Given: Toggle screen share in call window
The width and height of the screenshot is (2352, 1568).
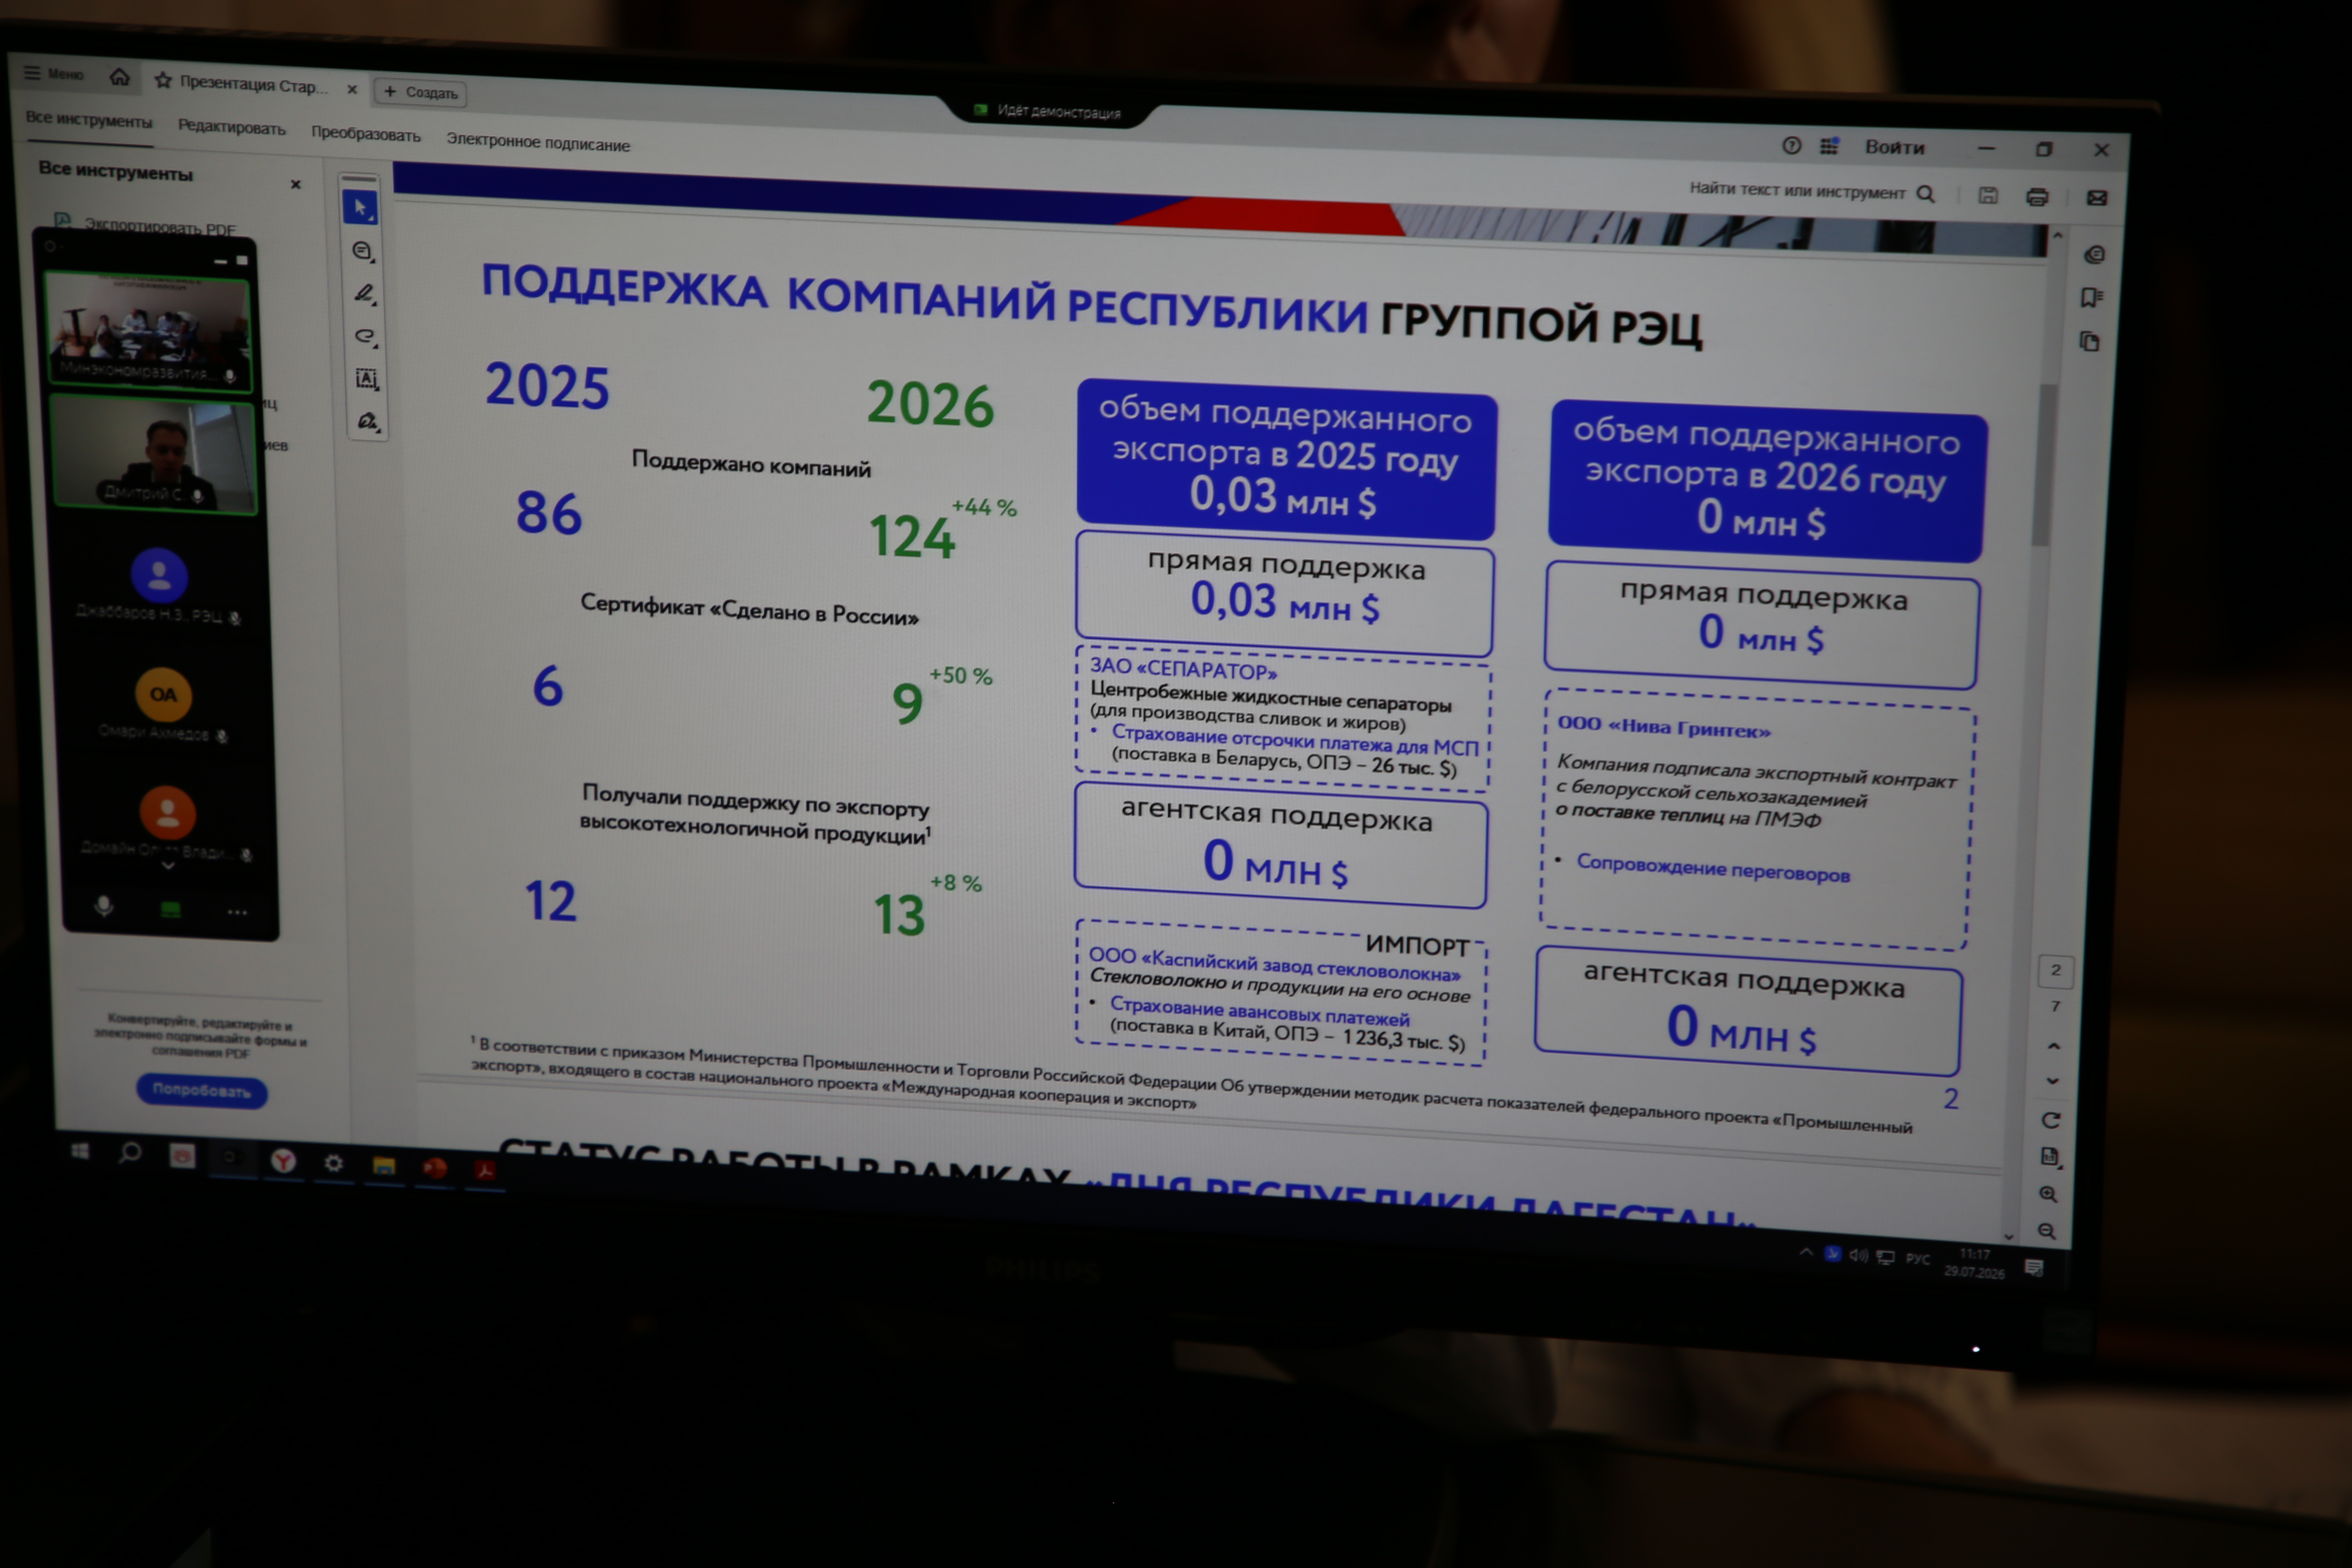Looking at the screenshot, I should click(x=171, y=909).
